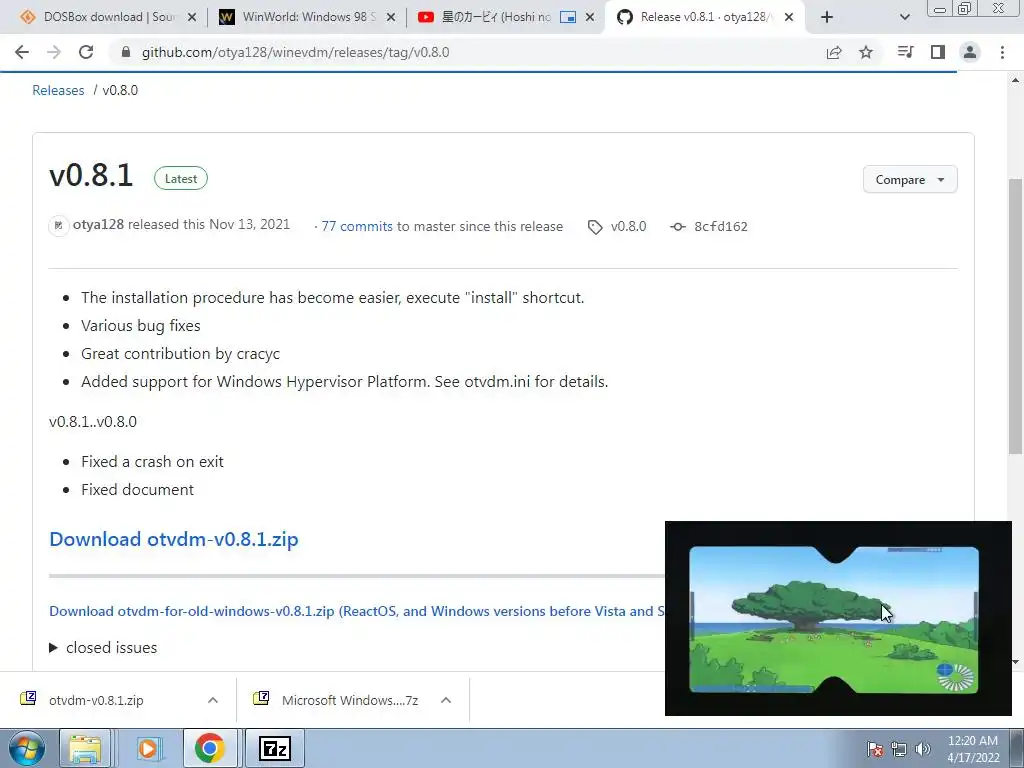Close the YouTube tab
This screenshot has width=1024, height=768.
pos(590,18)
